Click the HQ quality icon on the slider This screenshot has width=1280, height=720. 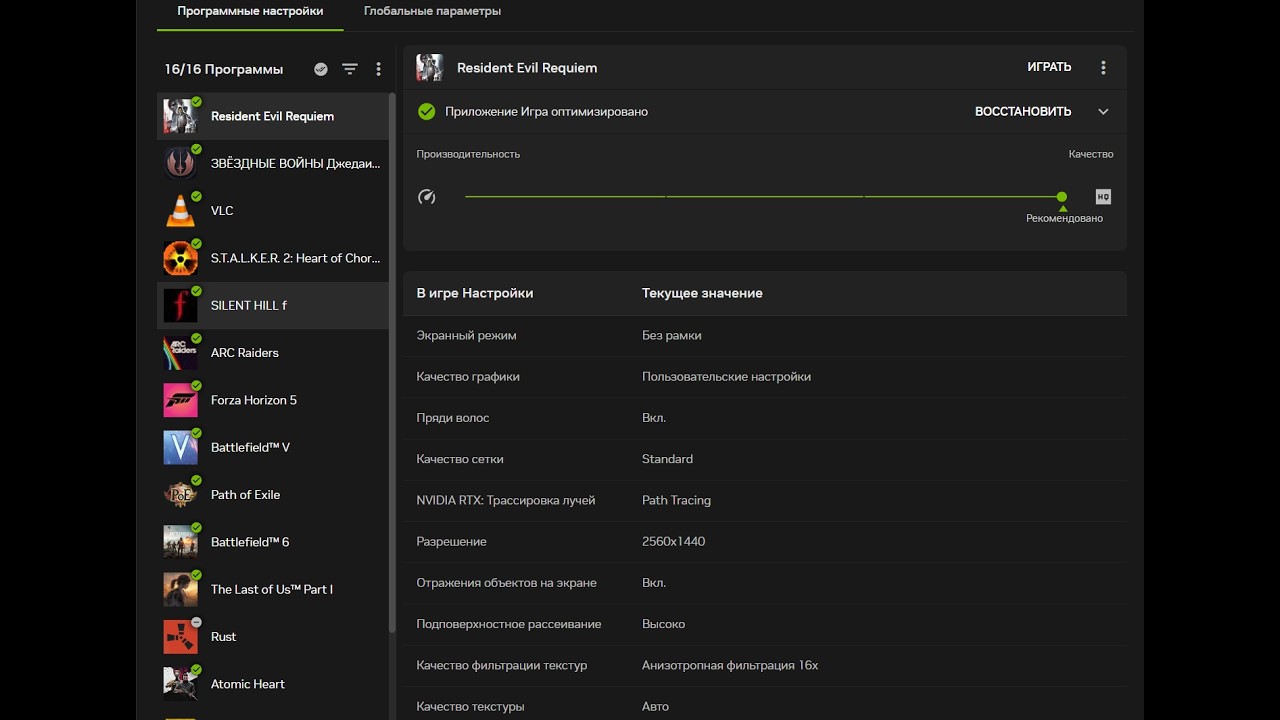pyautogui.click(x=1103, y=197)
